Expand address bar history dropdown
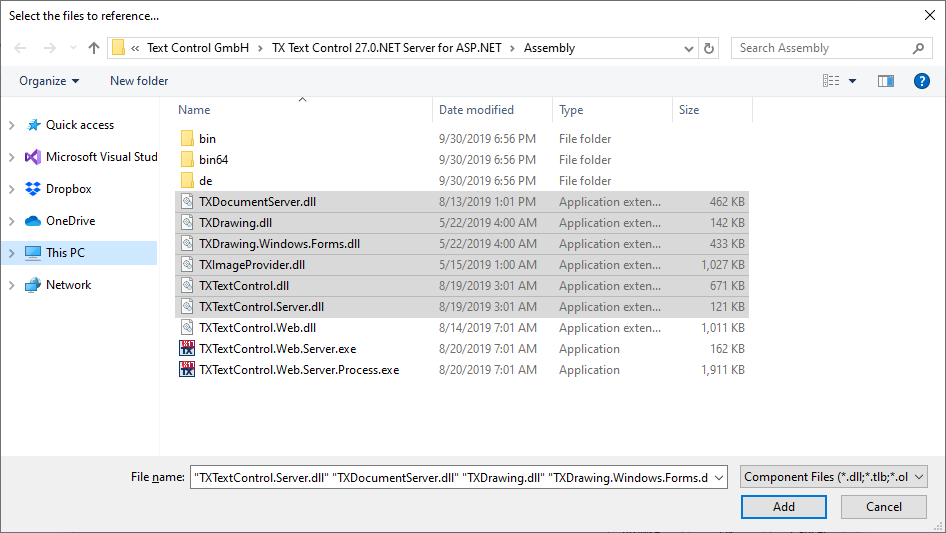Screen dimensions: 946x533 [688, 48]
